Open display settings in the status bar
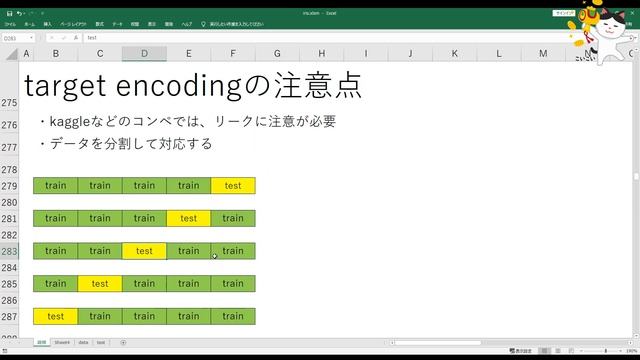Viewport: 640px width, 360px height. click(x=521, y=351)
